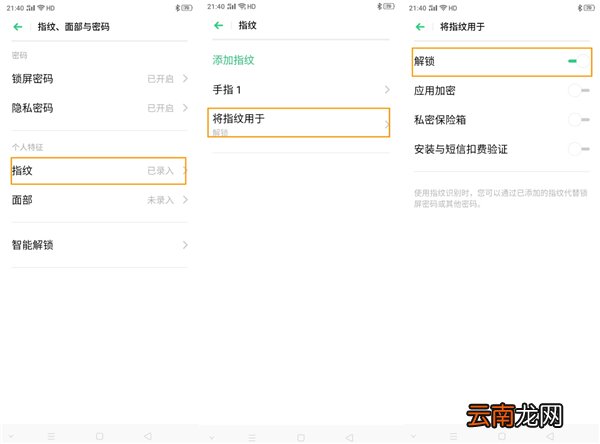Tap the chevron on the 指纹 row
600x444 pixels.
(x=184, y=171)
